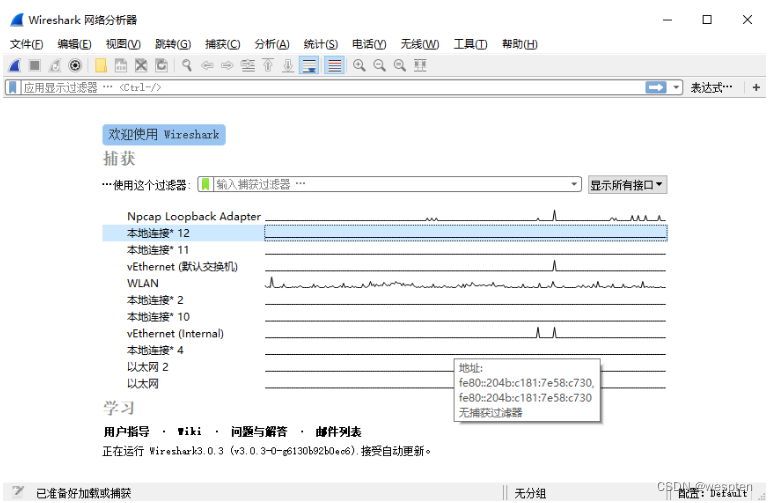Click the resize columns to fit icon
Screen dimensions: 768x503
[420, 65]
